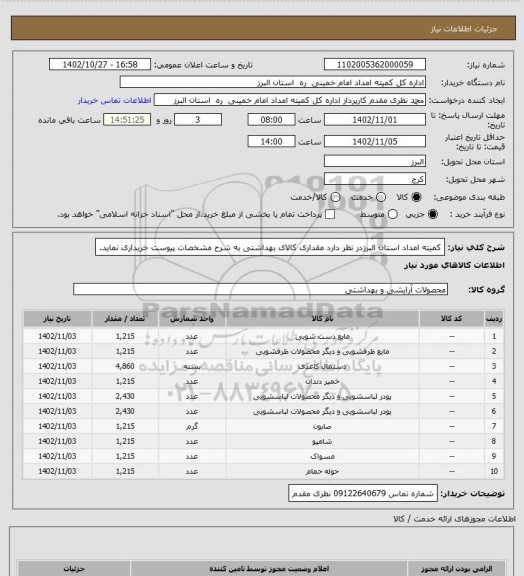The width and height of the screenshot is (524, 576).
Task: Click the response deadline date 1402/11/01
Action: (x=375, y=120)
